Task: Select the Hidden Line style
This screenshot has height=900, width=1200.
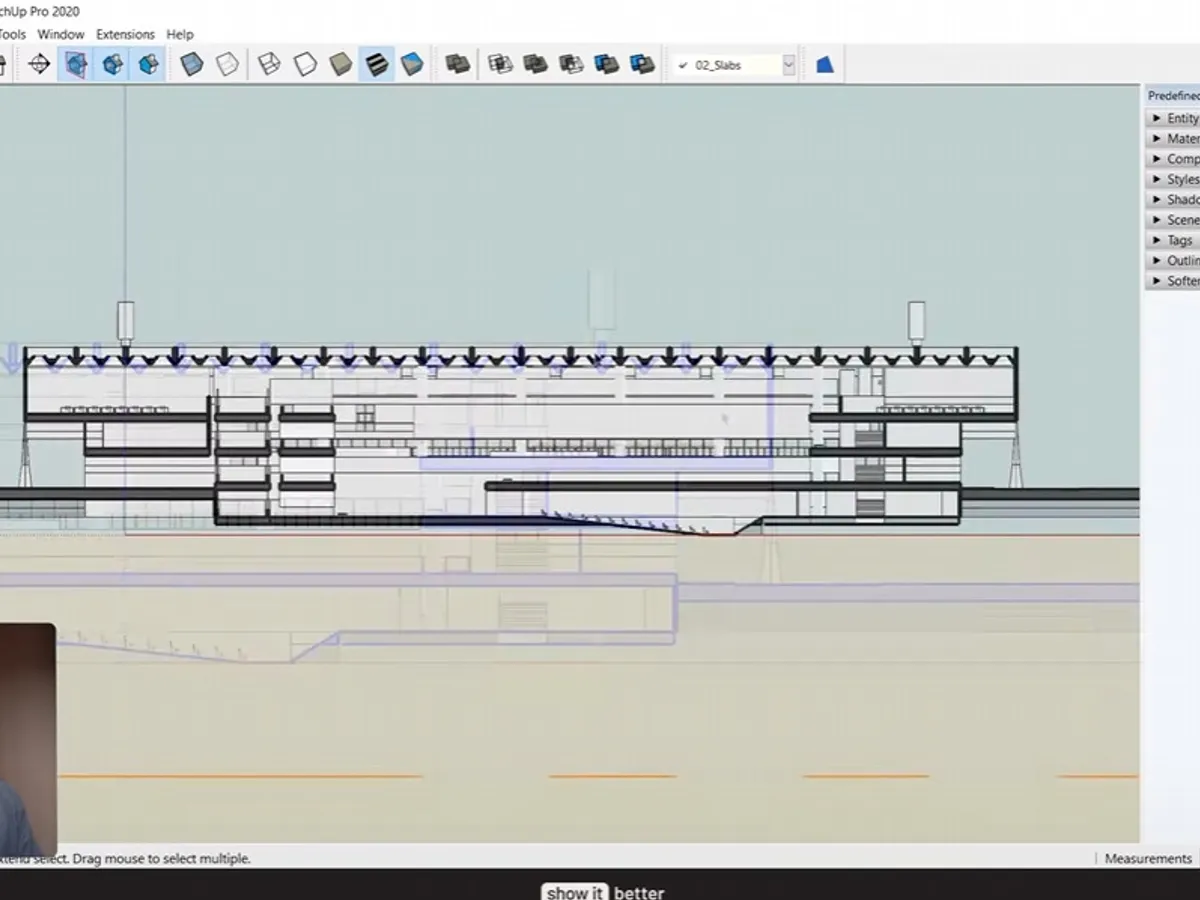Action: pos(304,63)
